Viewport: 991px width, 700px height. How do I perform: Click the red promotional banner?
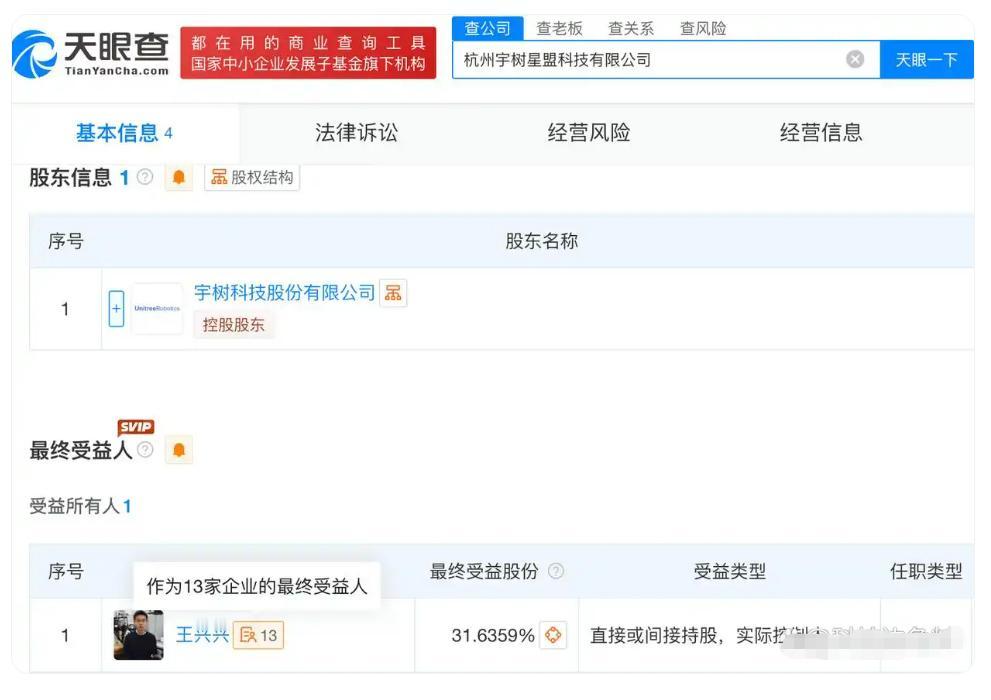(x=308, y=53)
